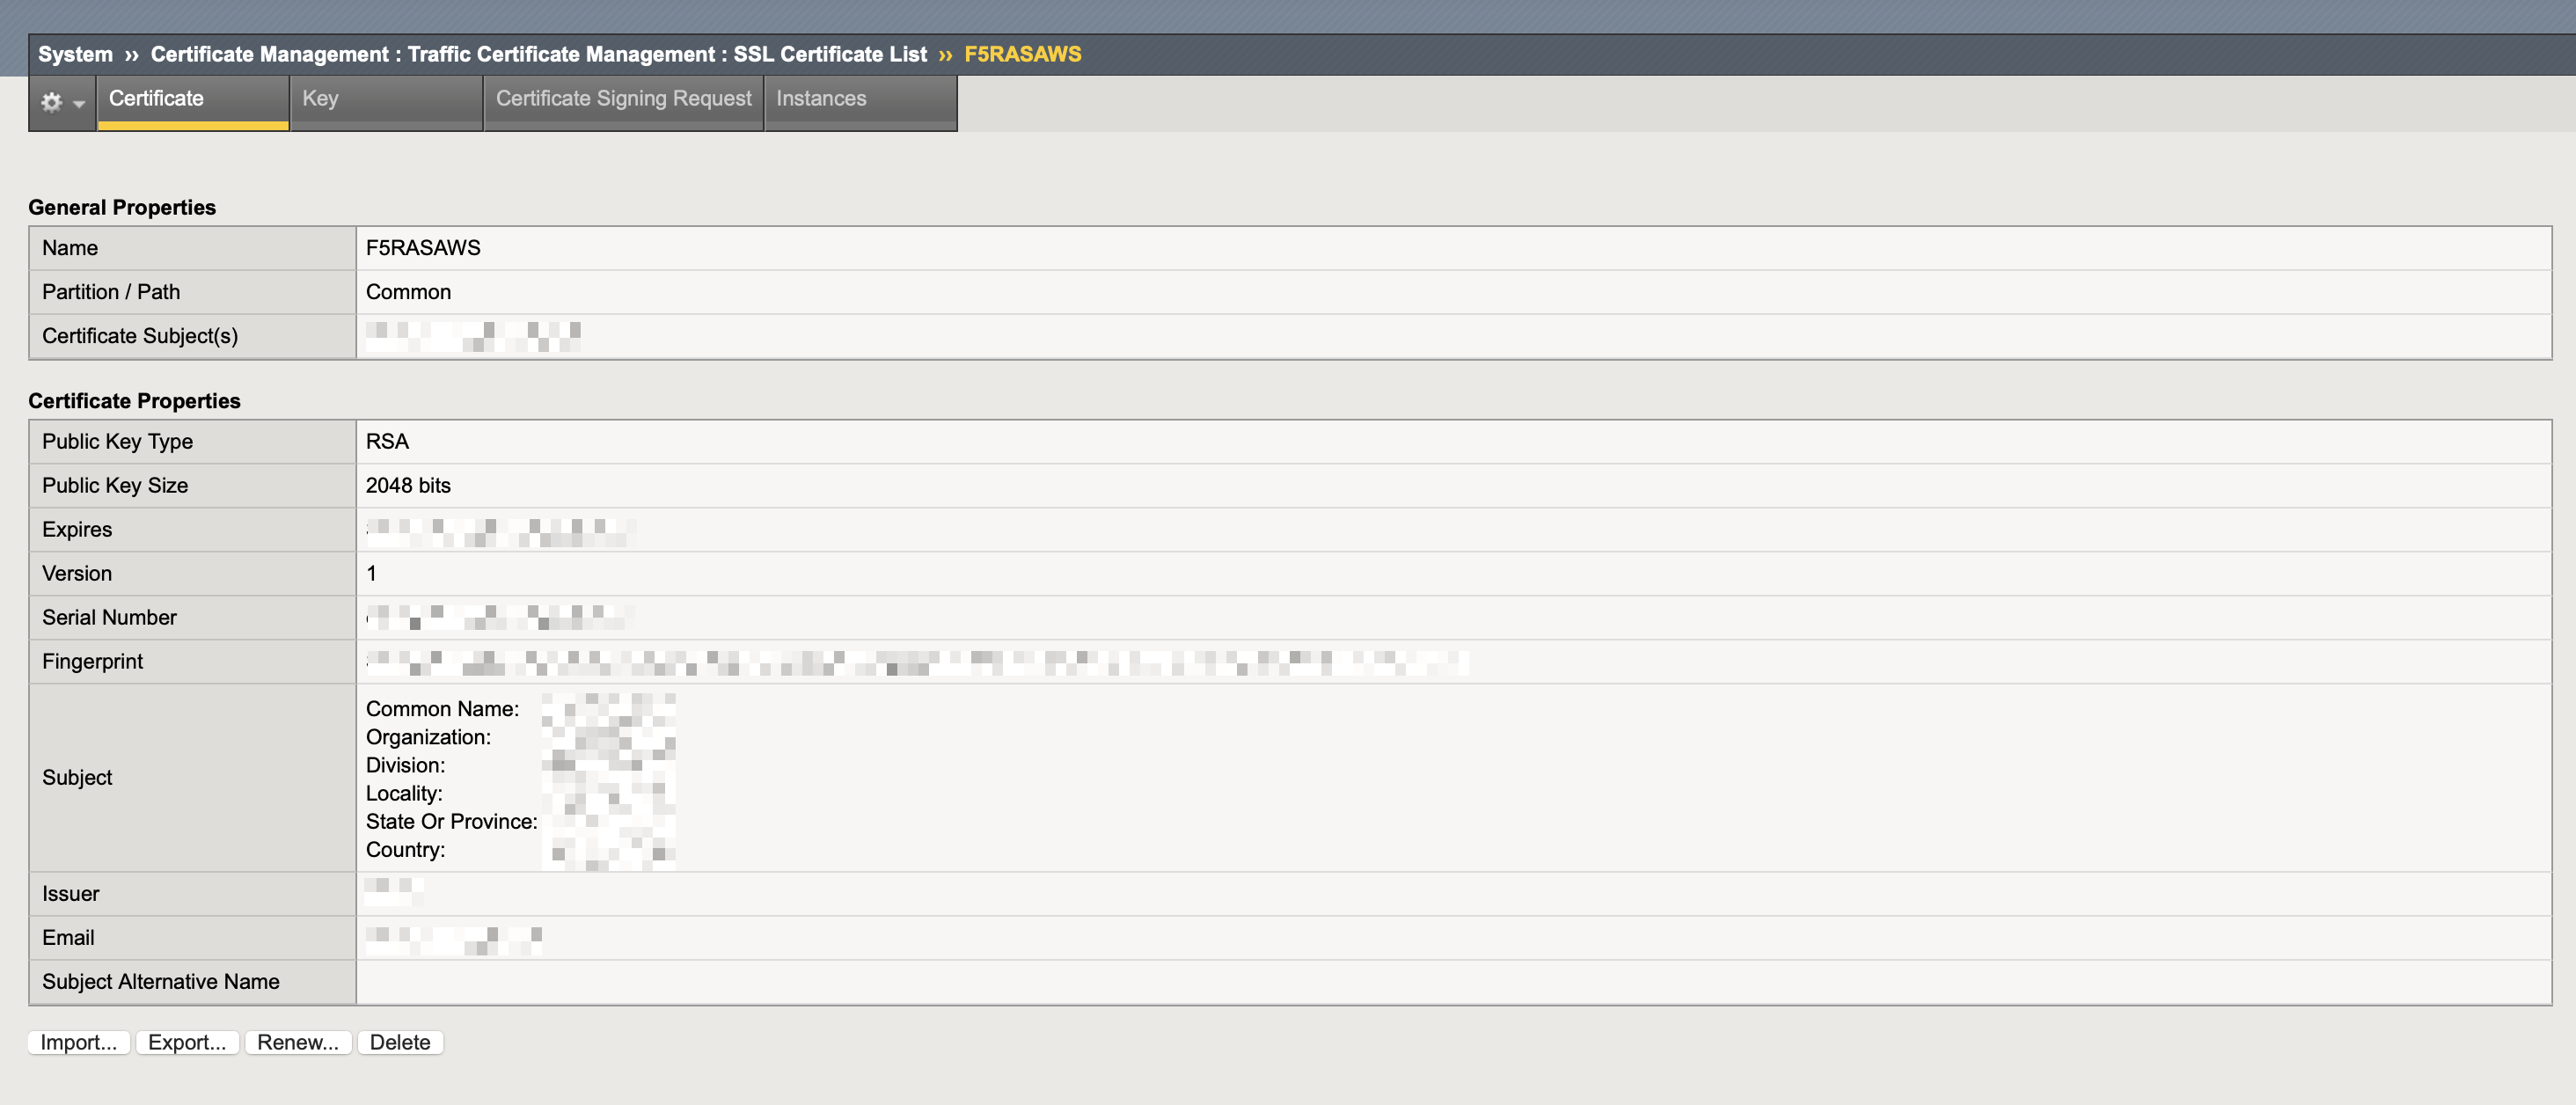Click the General Properties heading
The height and width of the screenshot is (1105, 2576).
click(x=122, y=207)
